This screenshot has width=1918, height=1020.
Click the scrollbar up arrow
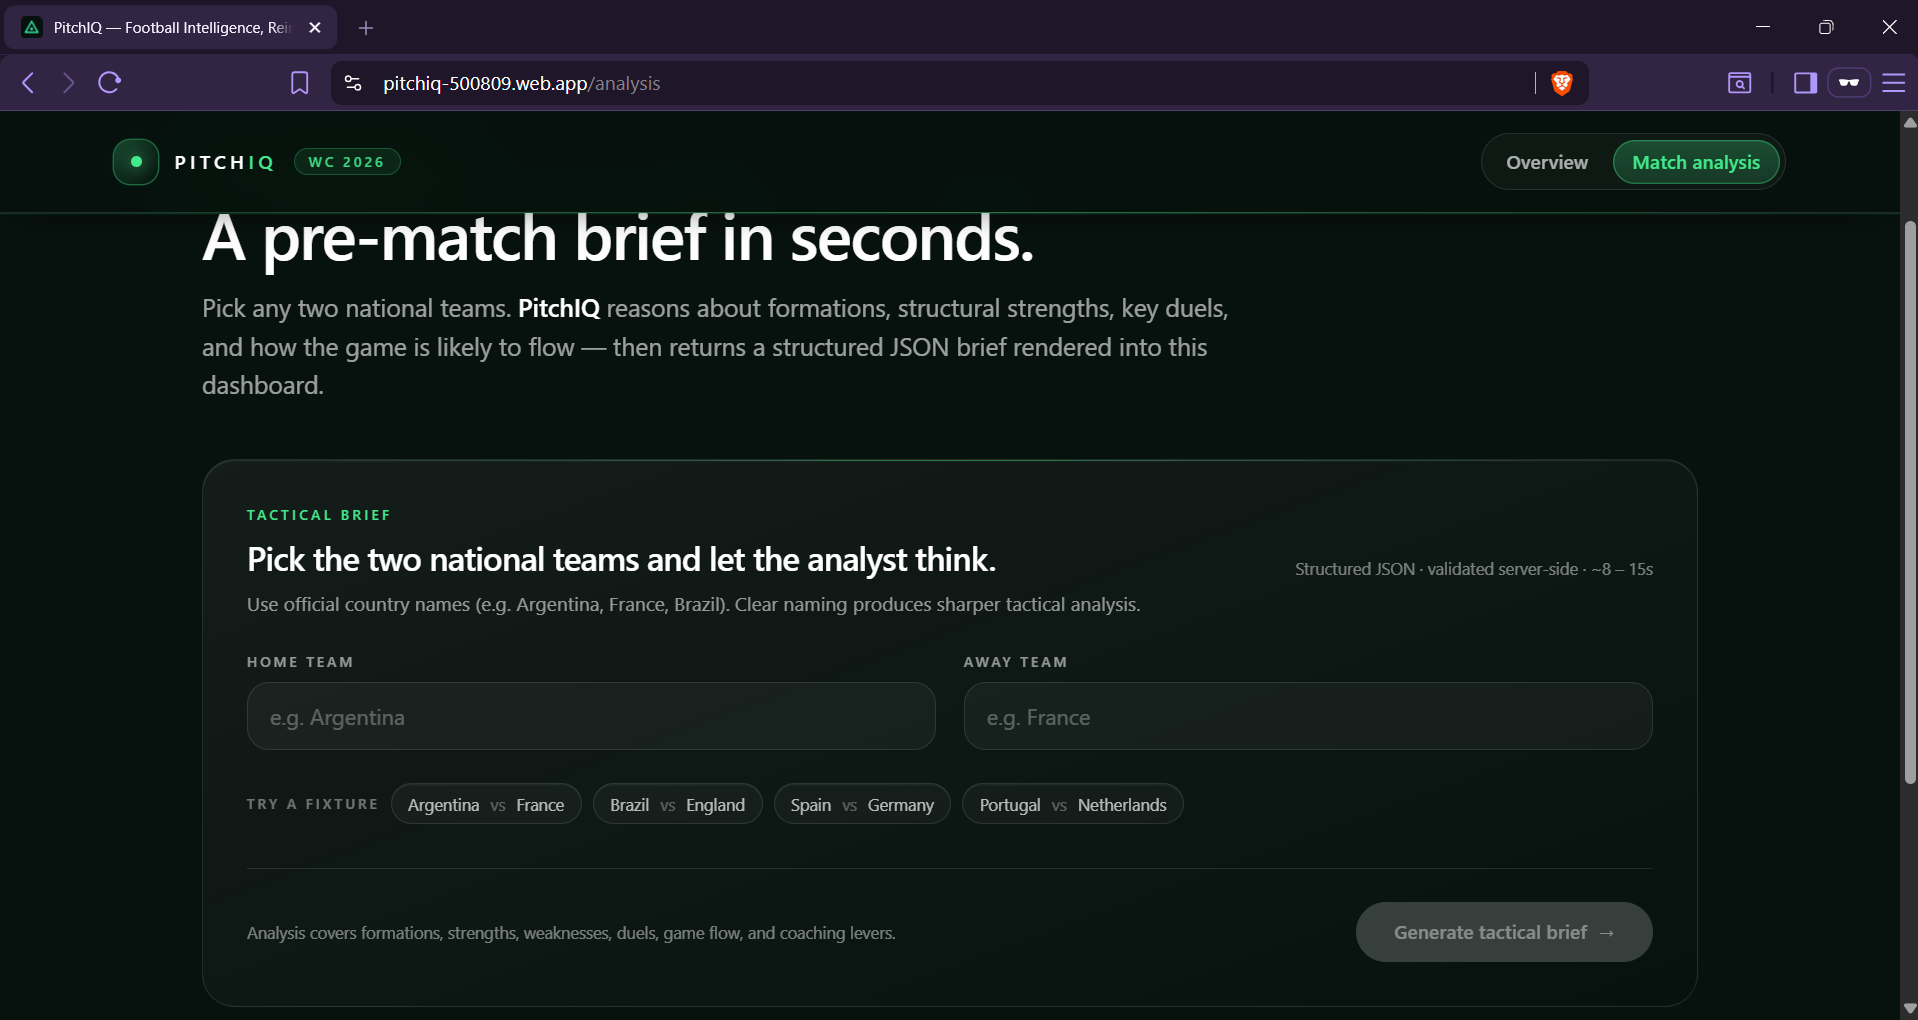pos(1910,122)
